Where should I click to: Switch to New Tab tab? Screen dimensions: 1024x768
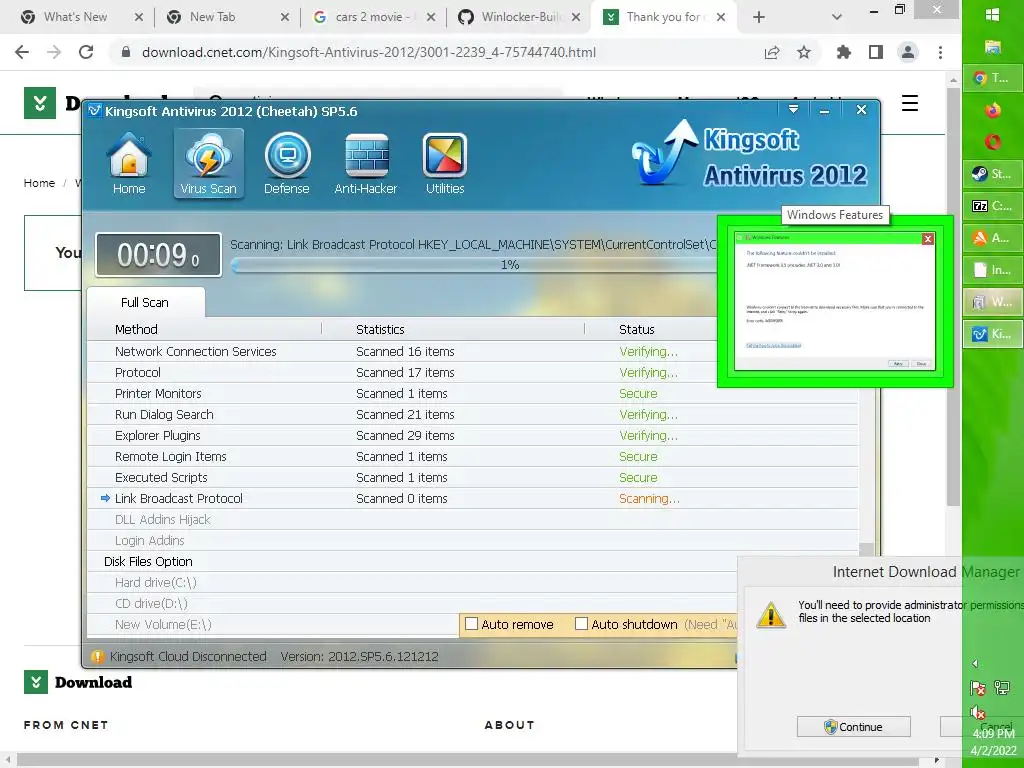tap(227, 17)
